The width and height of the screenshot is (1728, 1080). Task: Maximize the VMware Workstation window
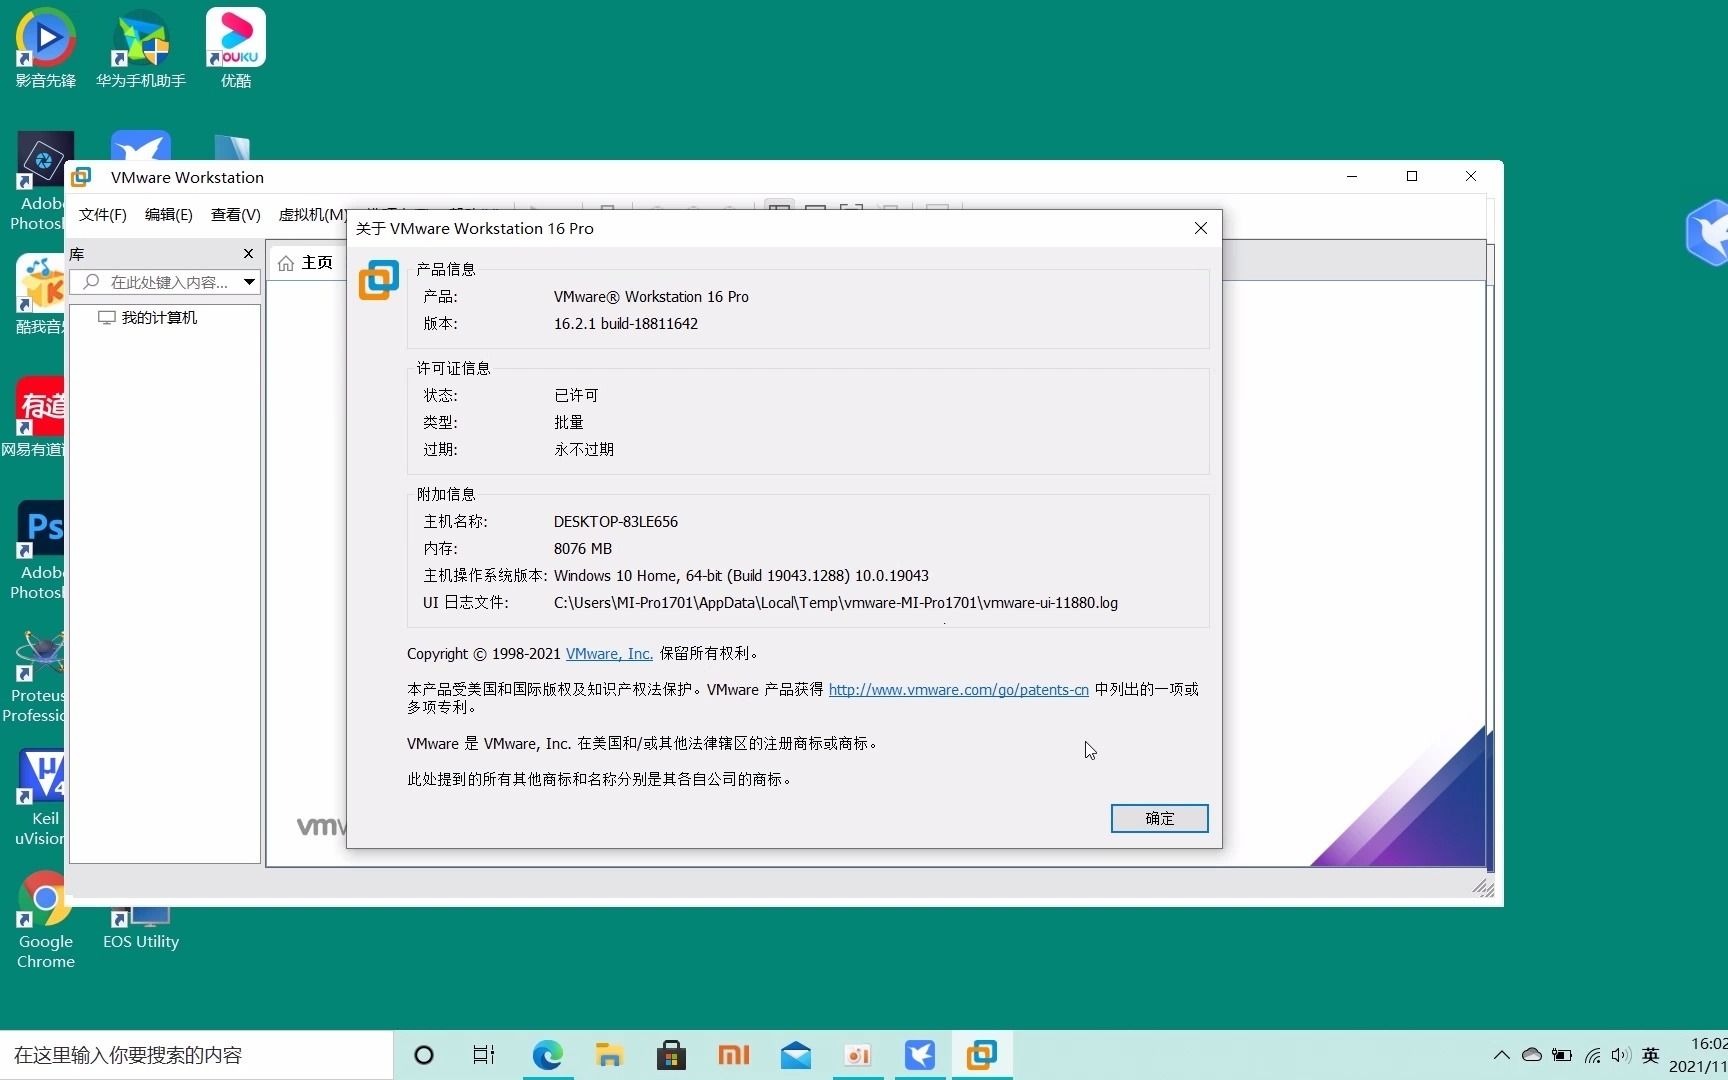[x=1412, y=176]
